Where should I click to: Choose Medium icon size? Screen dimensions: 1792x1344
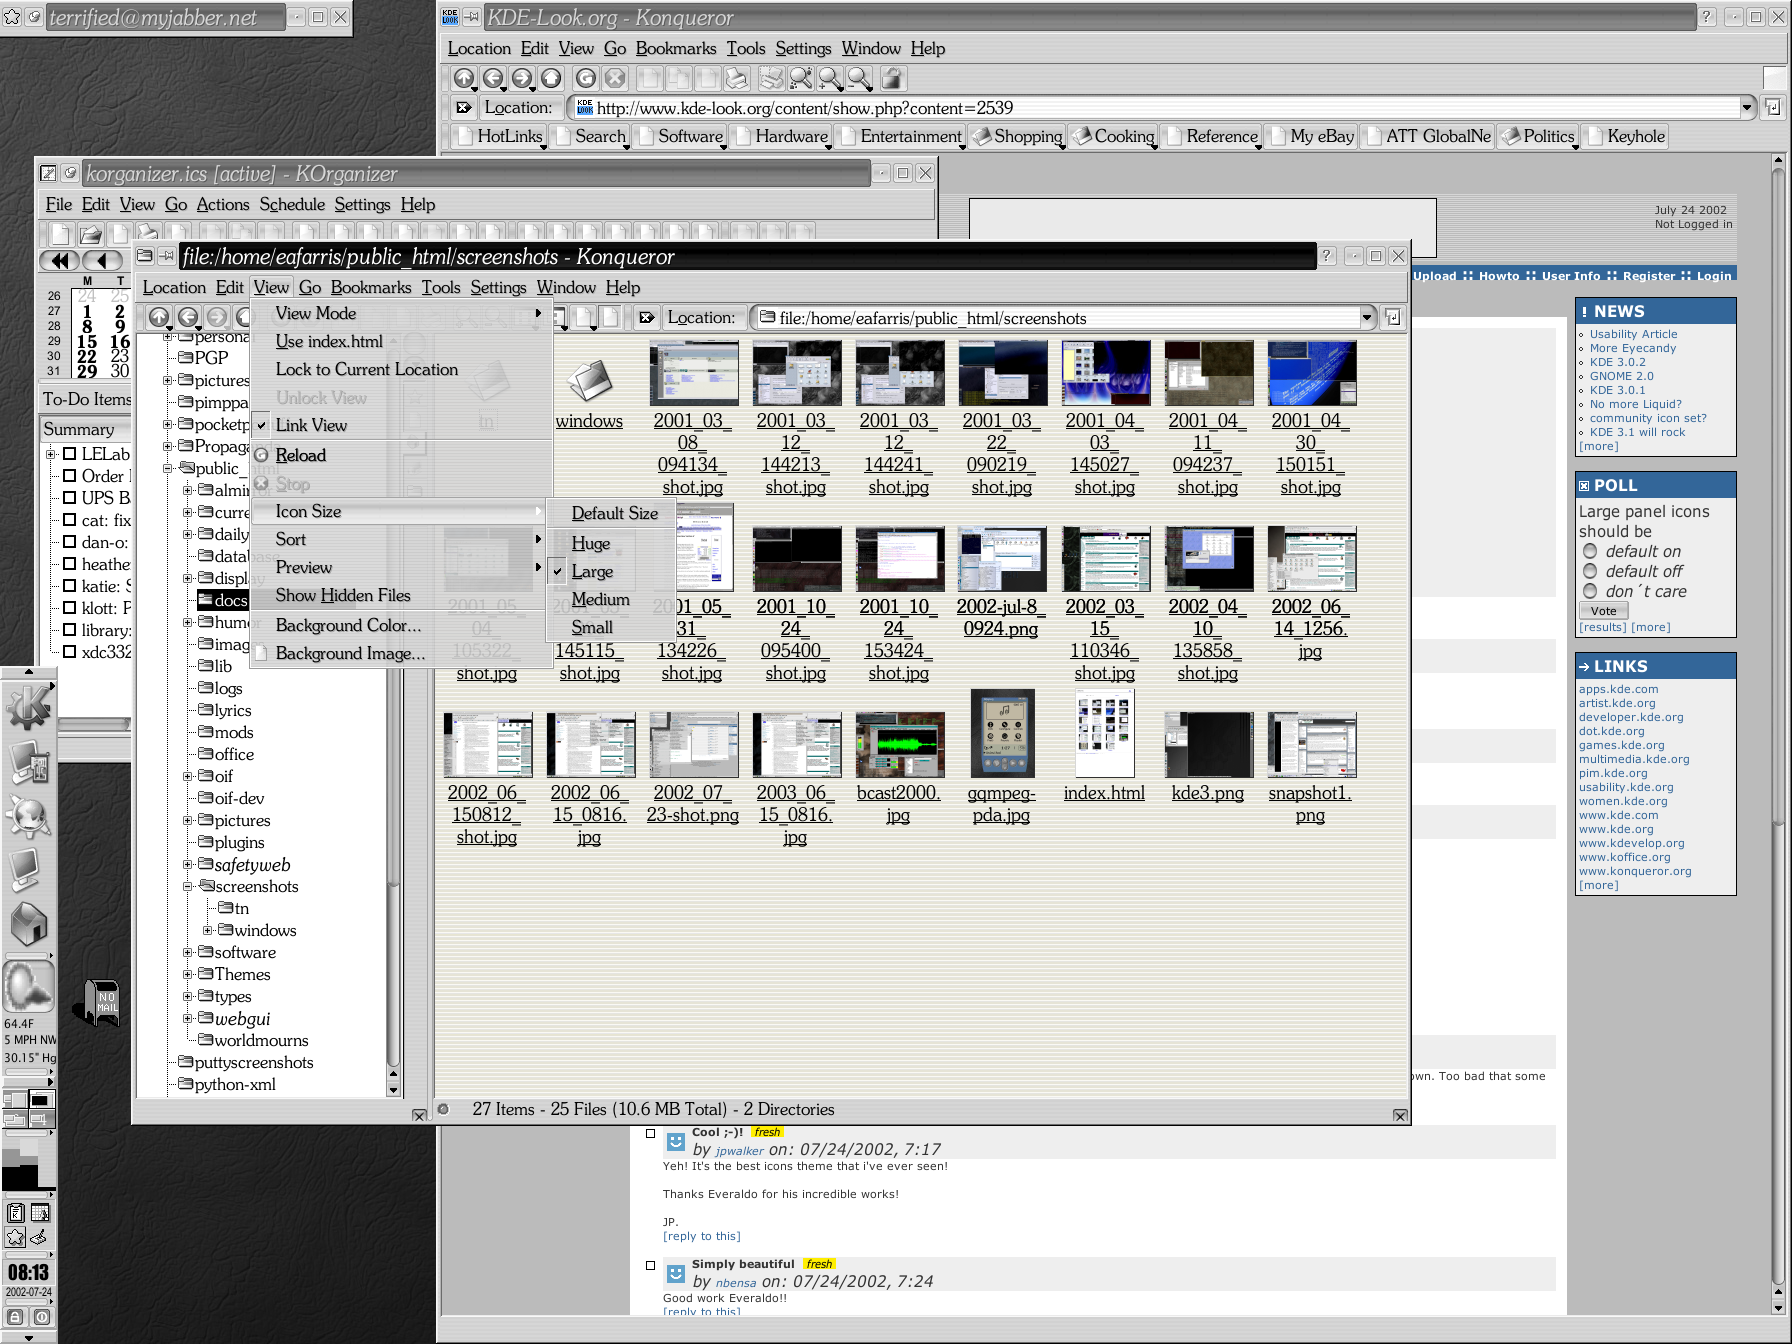[x=610, y=599]
